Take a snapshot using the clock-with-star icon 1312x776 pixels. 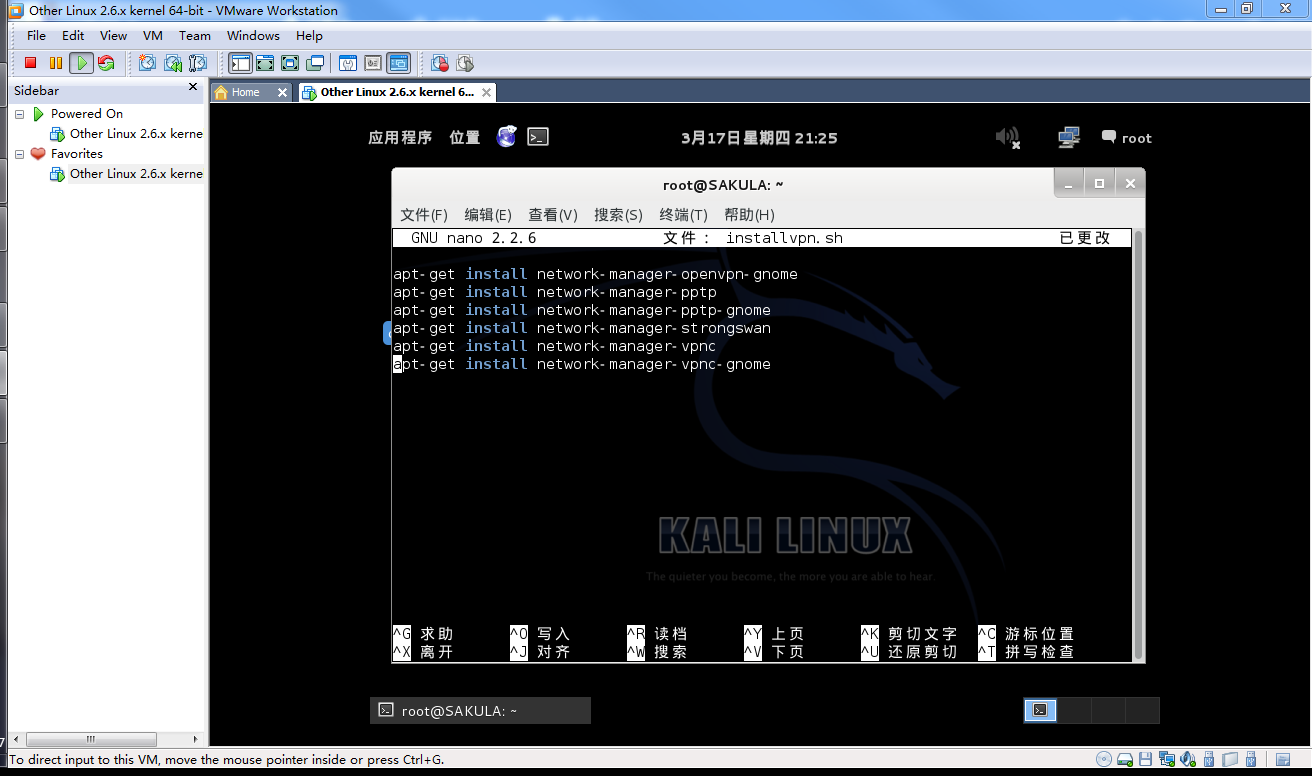(147, 63)
